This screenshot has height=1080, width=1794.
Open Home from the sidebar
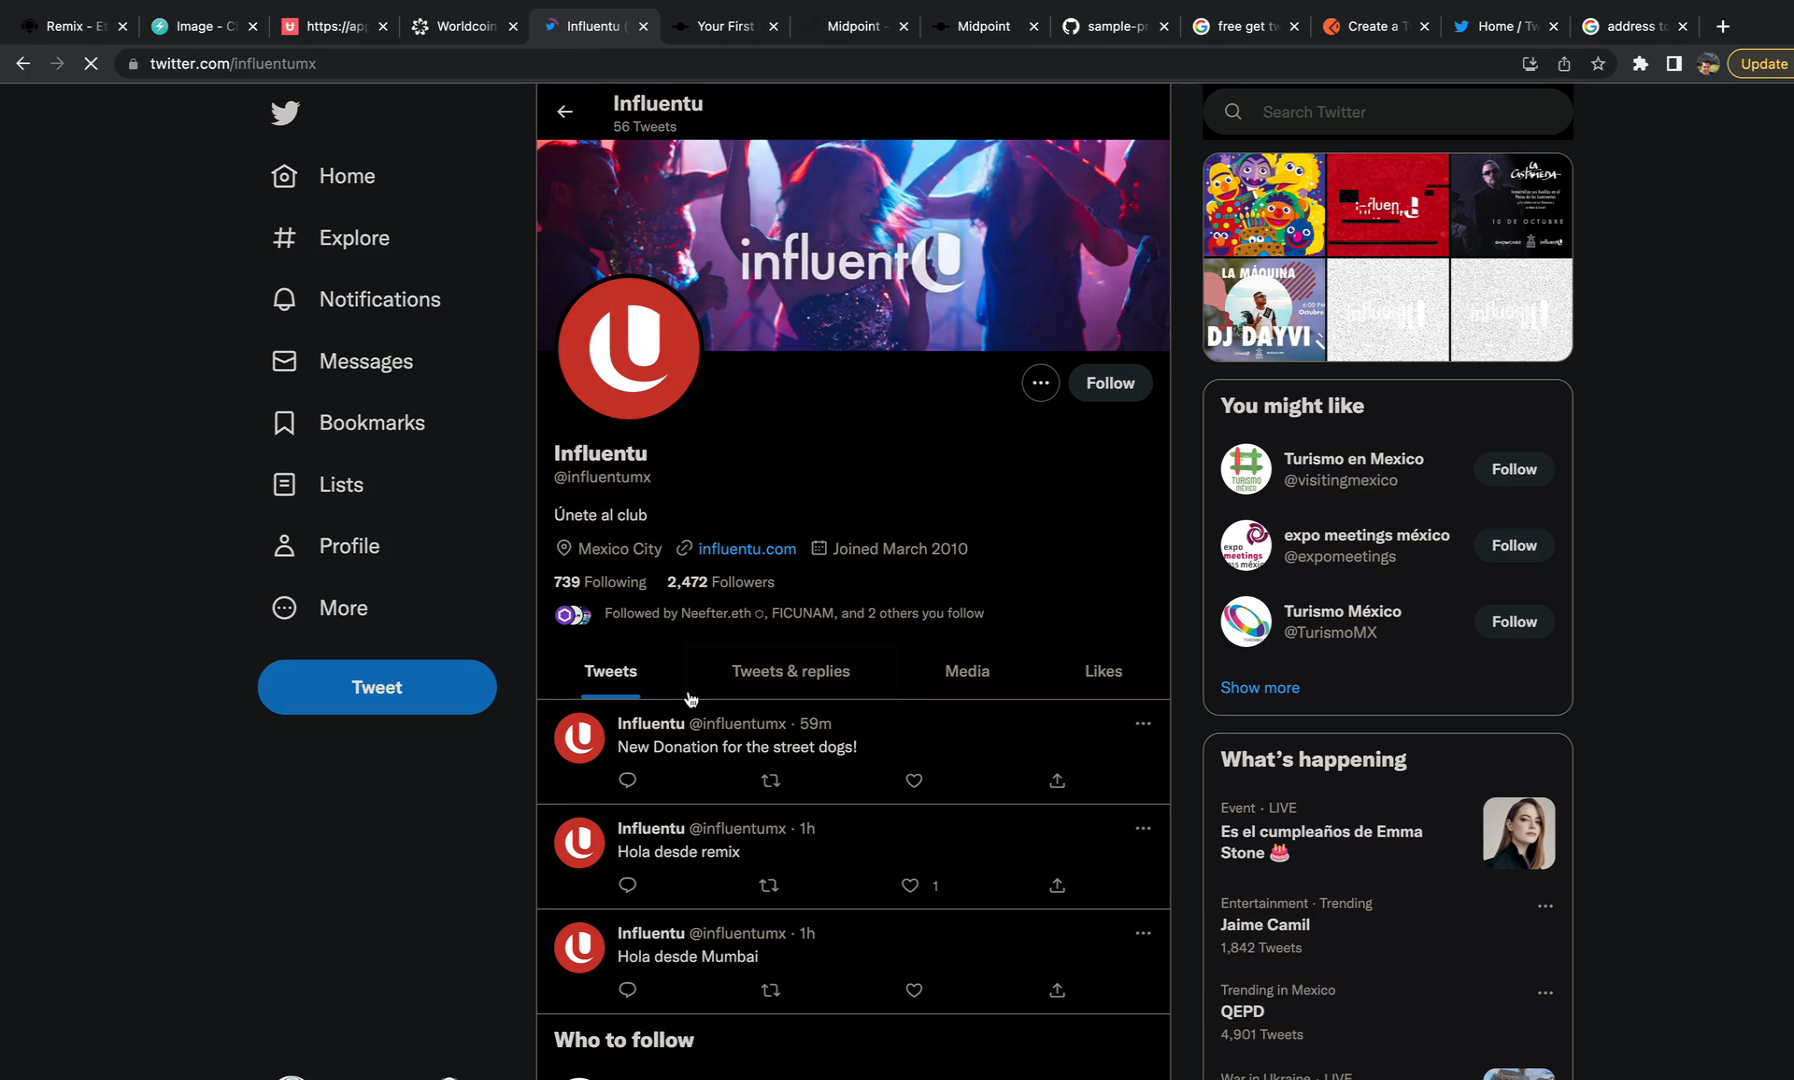(324, 176)
